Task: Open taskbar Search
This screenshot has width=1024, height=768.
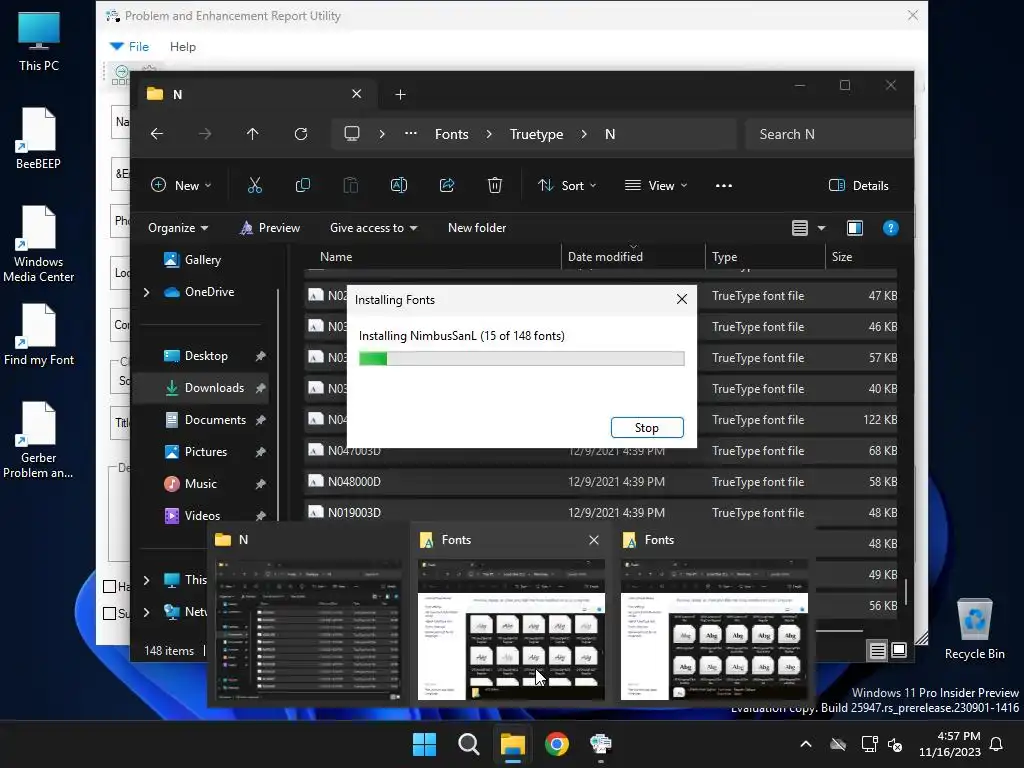Action: pos(468,744)
